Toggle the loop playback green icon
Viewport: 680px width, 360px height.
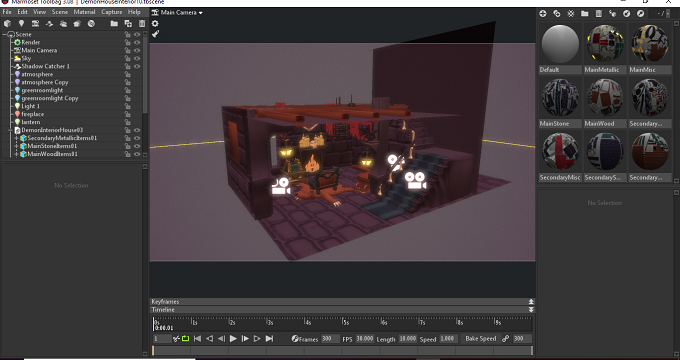coord(185,339)
